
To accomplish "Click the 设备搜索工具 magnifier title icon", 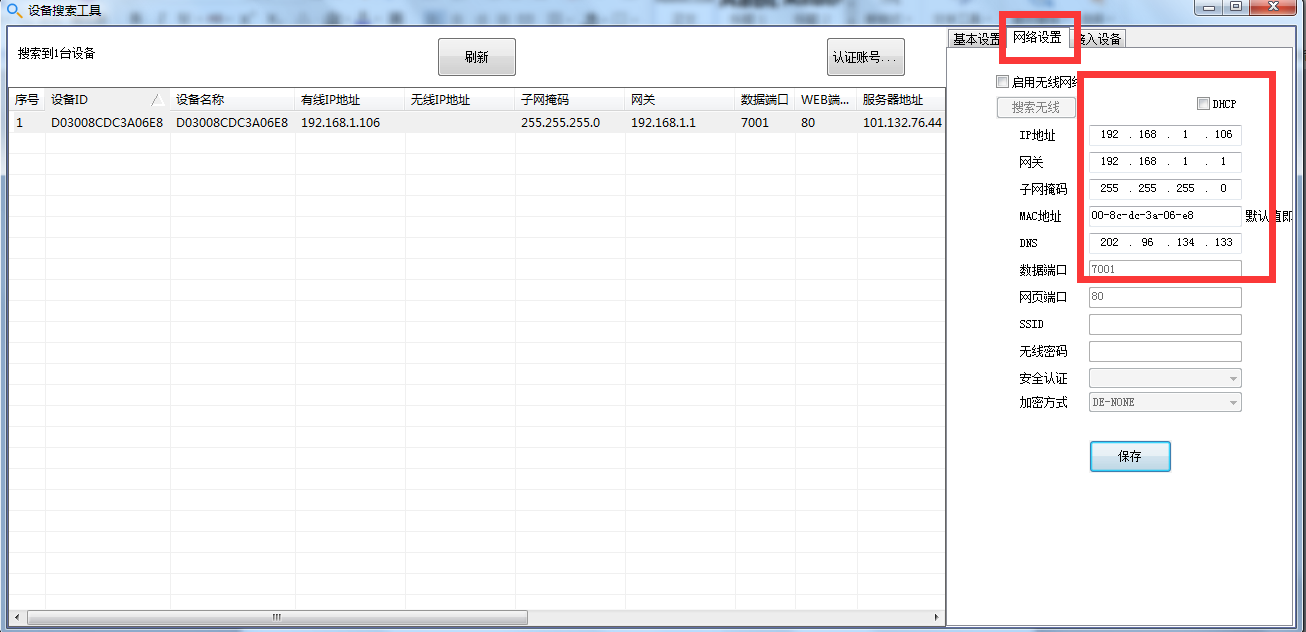I will tap(14, 12).
